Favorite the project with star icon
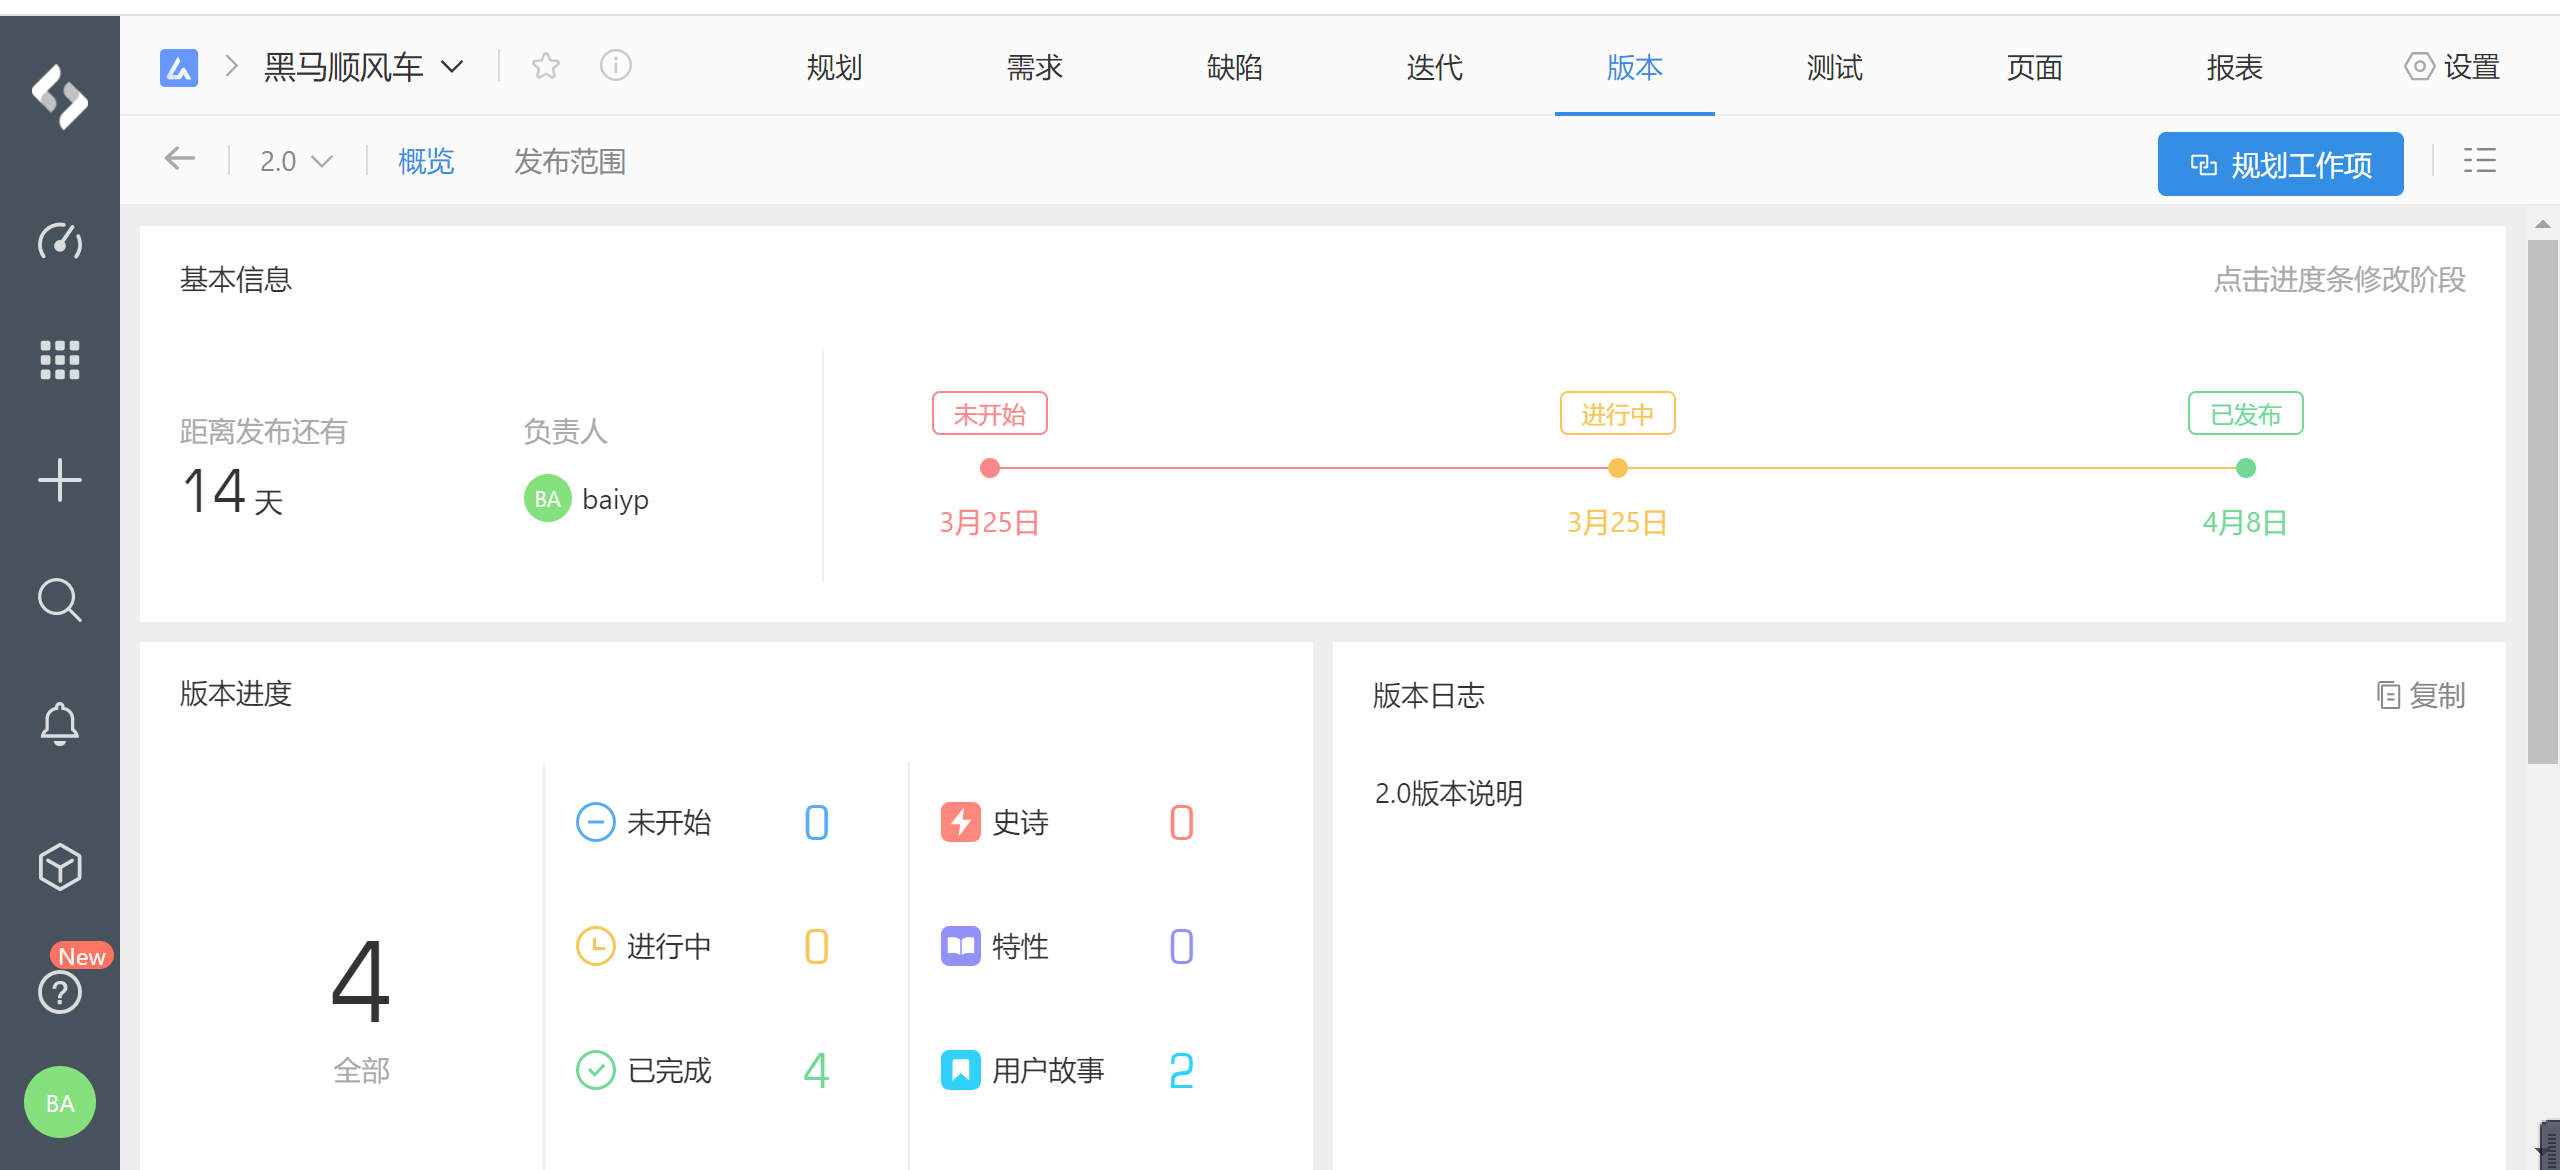The image size is (2560, 1170). pyautogui.click(x=546, y=66)
